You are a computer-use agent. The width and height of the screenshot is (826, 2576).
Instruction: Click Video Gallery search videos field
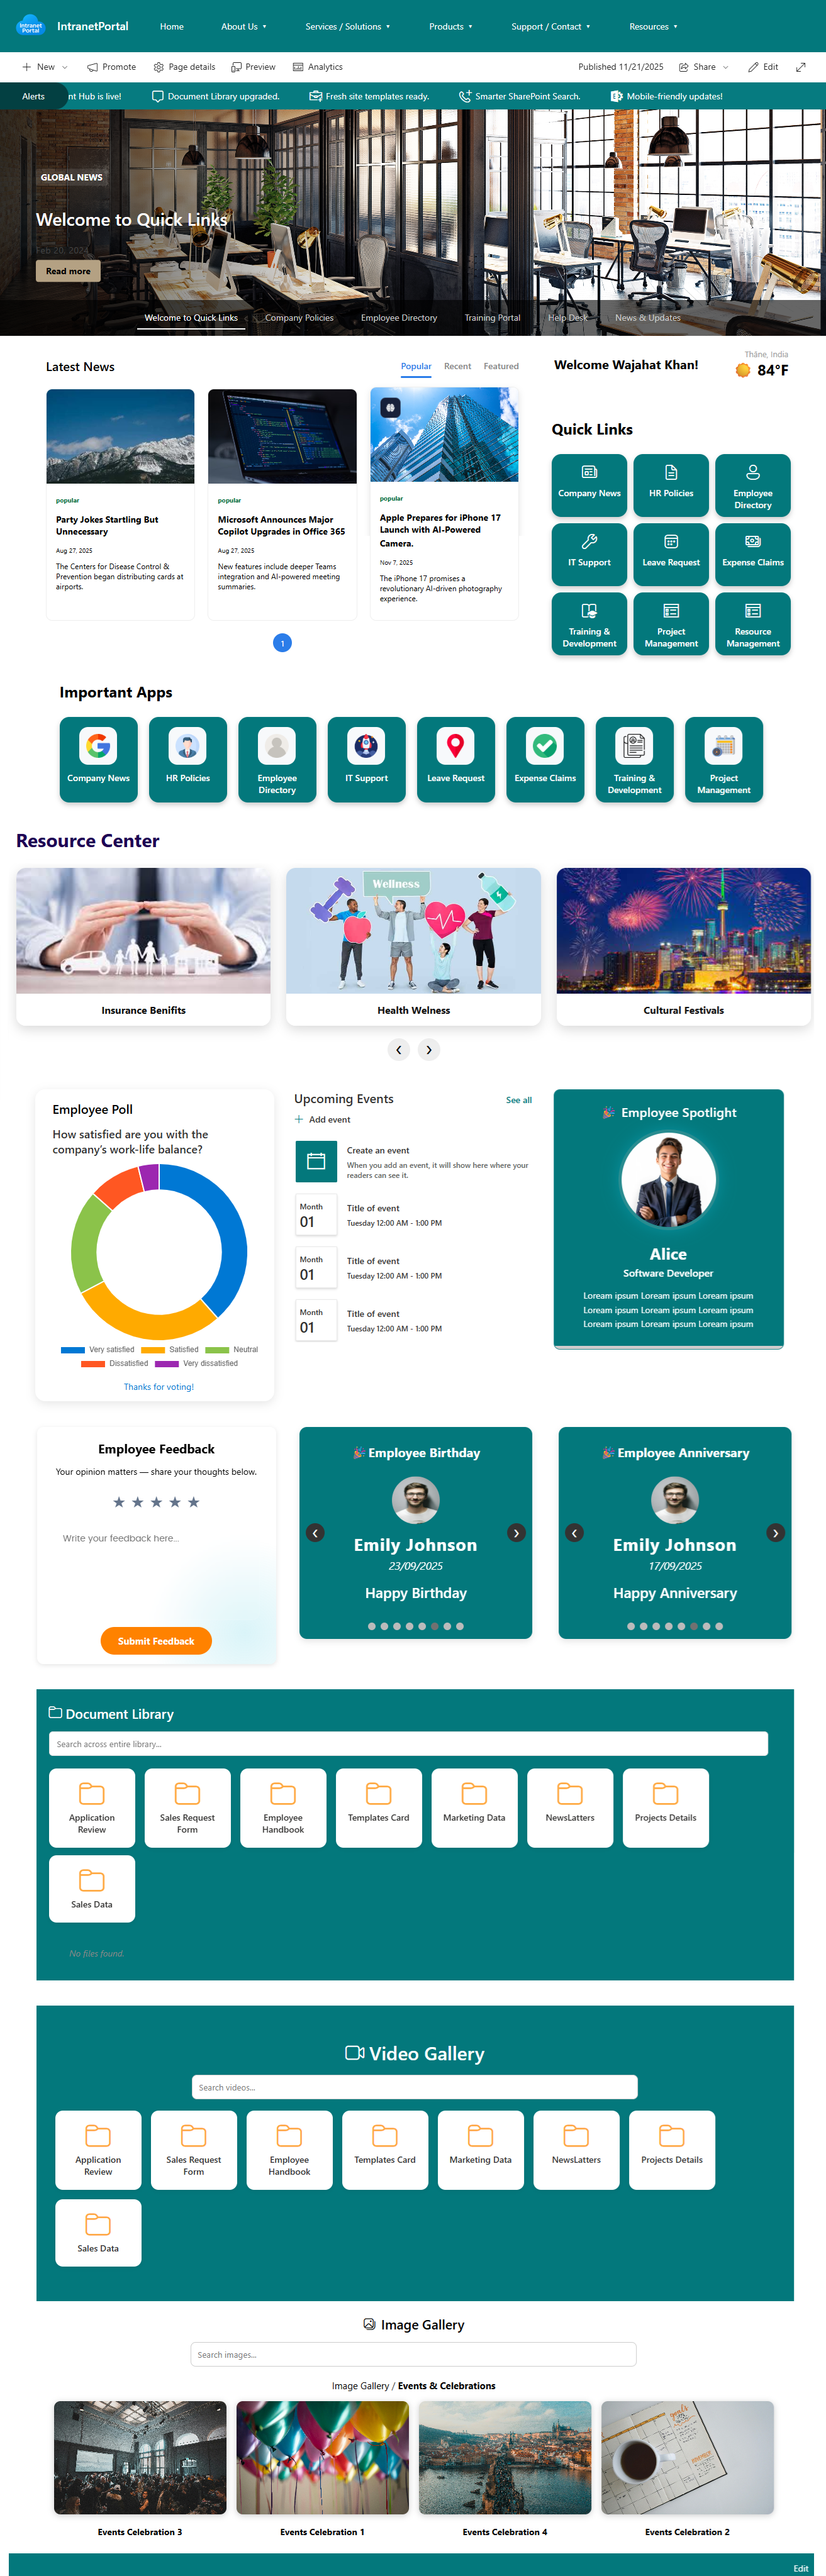point(414,2087)
